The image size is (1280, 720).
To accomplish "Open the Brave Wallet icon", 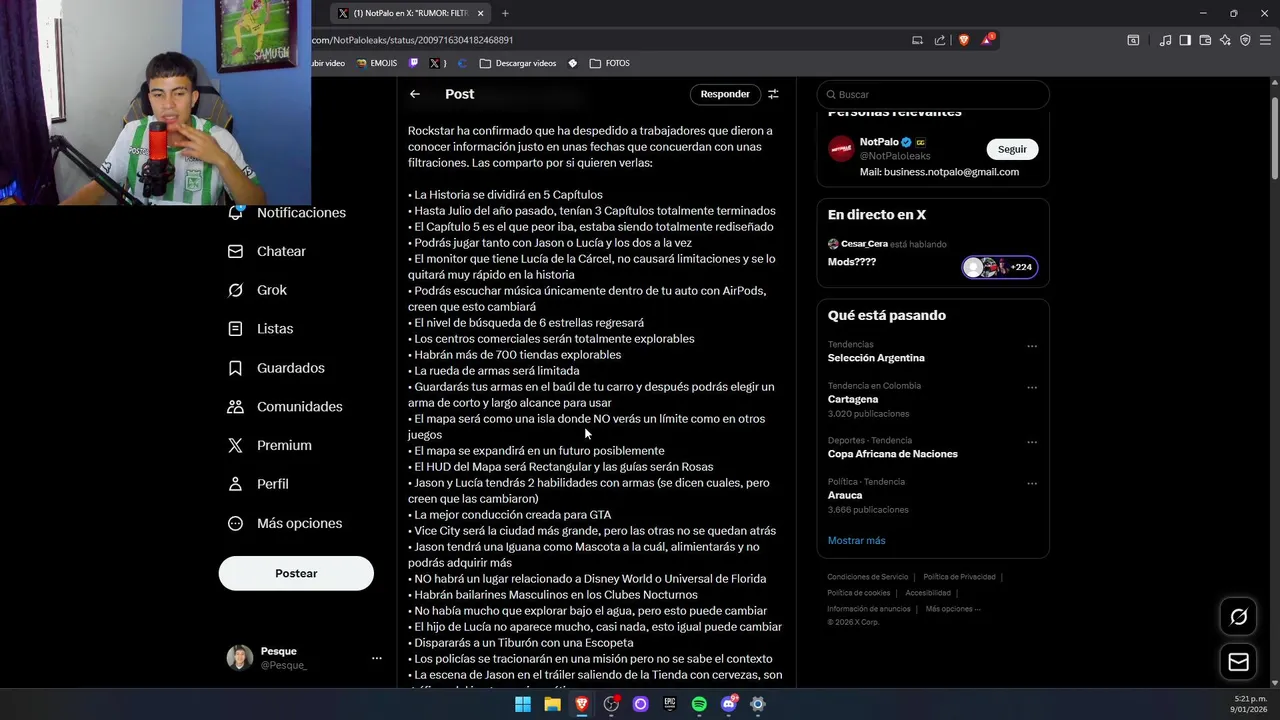I will tap(1205, 40).
